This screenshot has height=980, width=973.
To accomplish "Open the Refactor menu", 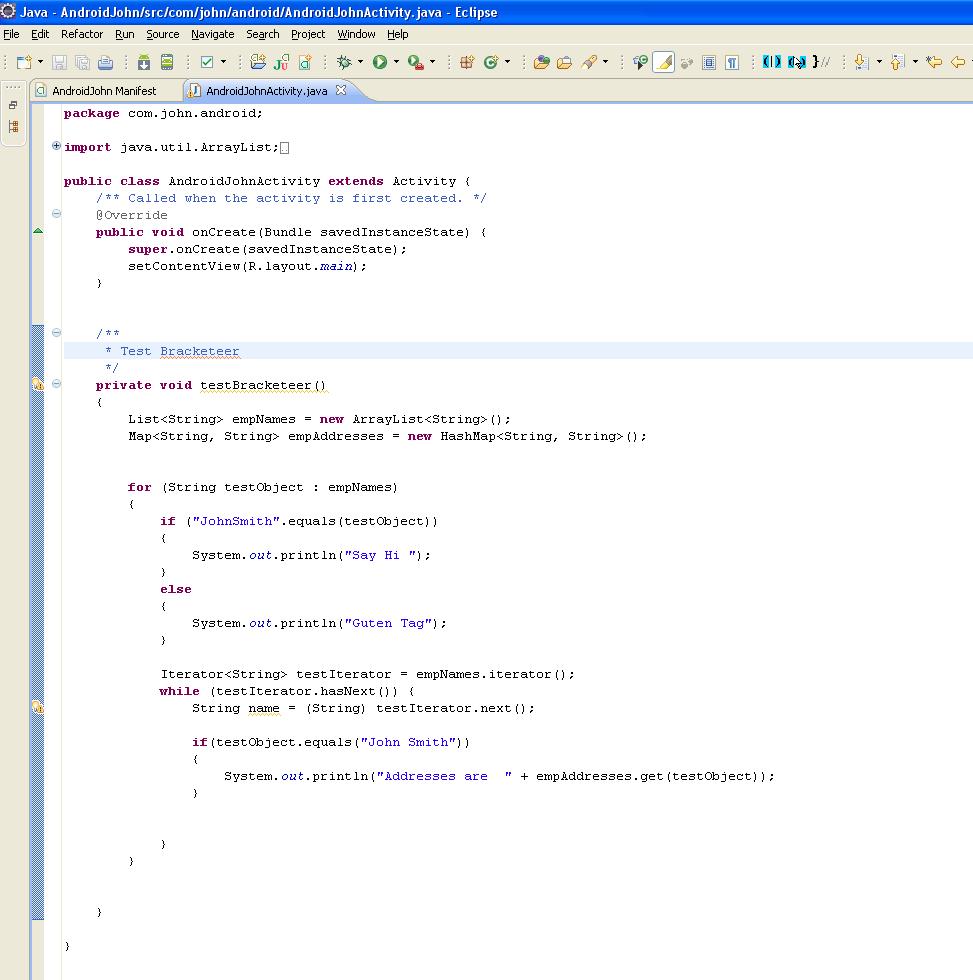I will [81, 34].
